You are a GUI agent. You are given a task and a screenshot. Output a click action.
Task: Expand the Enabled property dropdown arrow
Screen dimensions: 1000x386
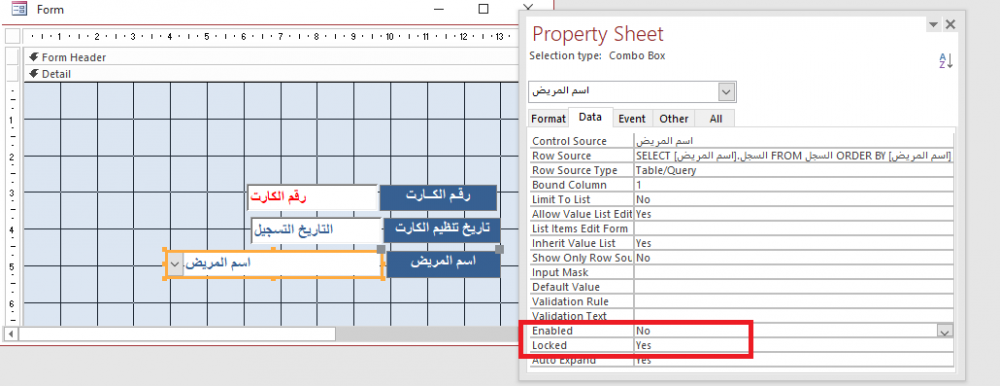pos(945,331)
